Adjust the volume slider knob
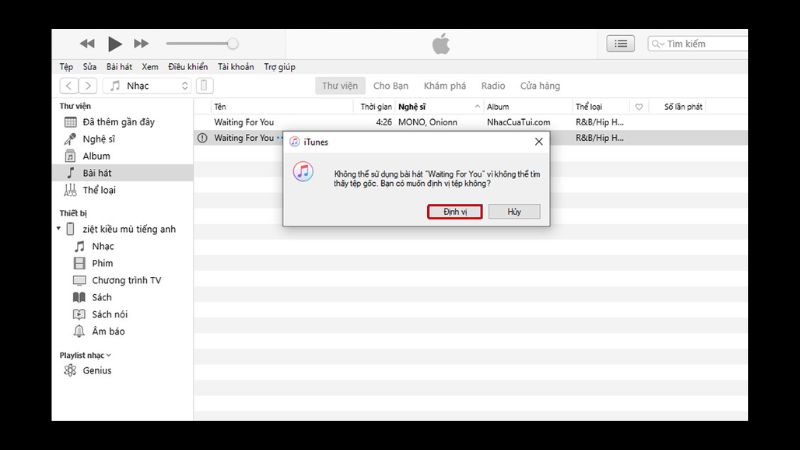 pos(233,44)
